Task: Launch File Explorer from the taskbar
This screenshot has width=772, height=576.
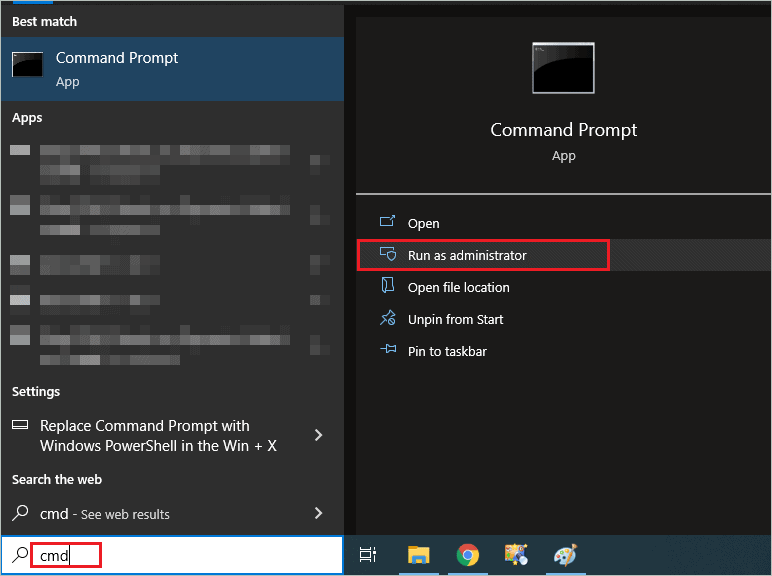Action: [418, 555]
